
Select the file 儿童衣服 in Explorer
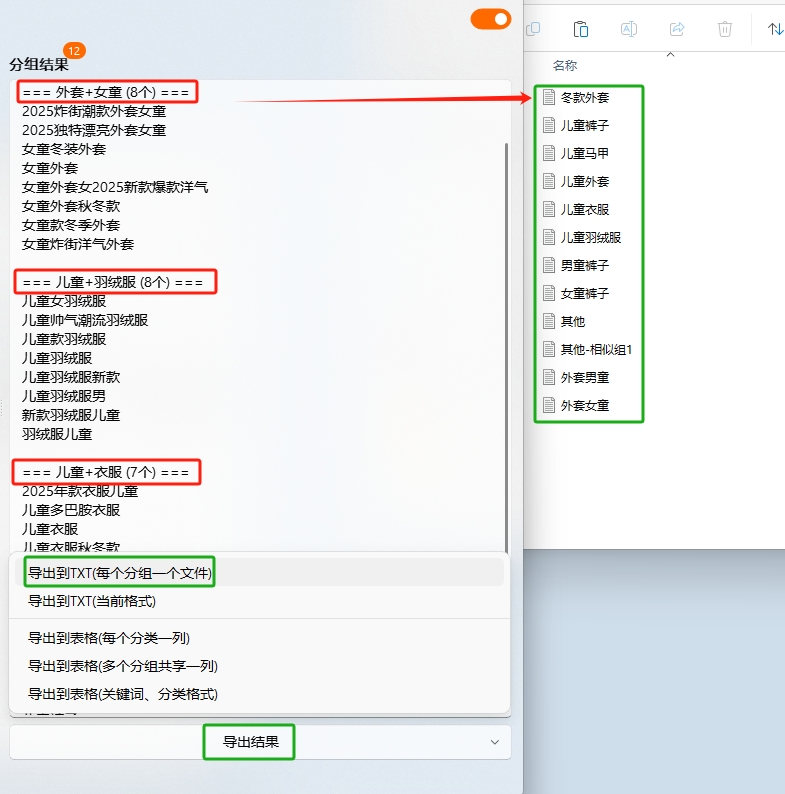585,209
